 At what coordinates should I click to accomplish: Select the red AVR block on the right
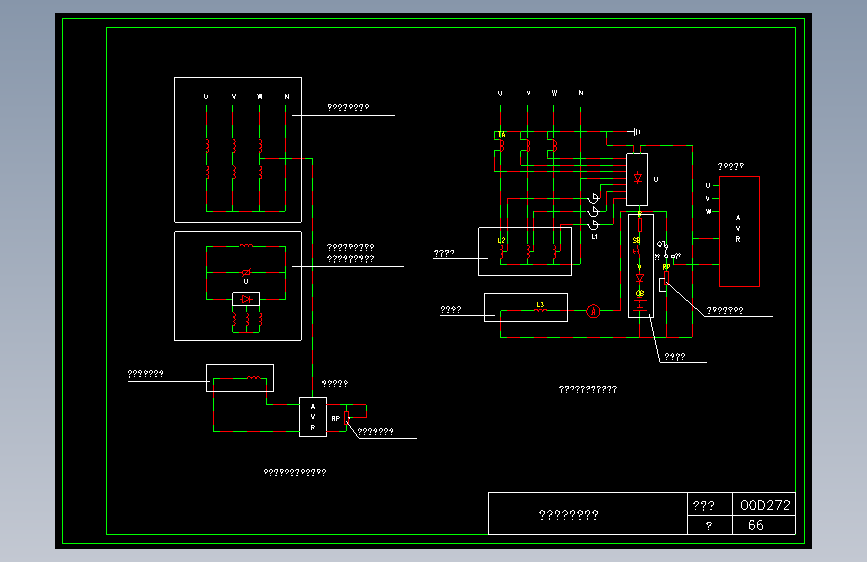(739, 231)
